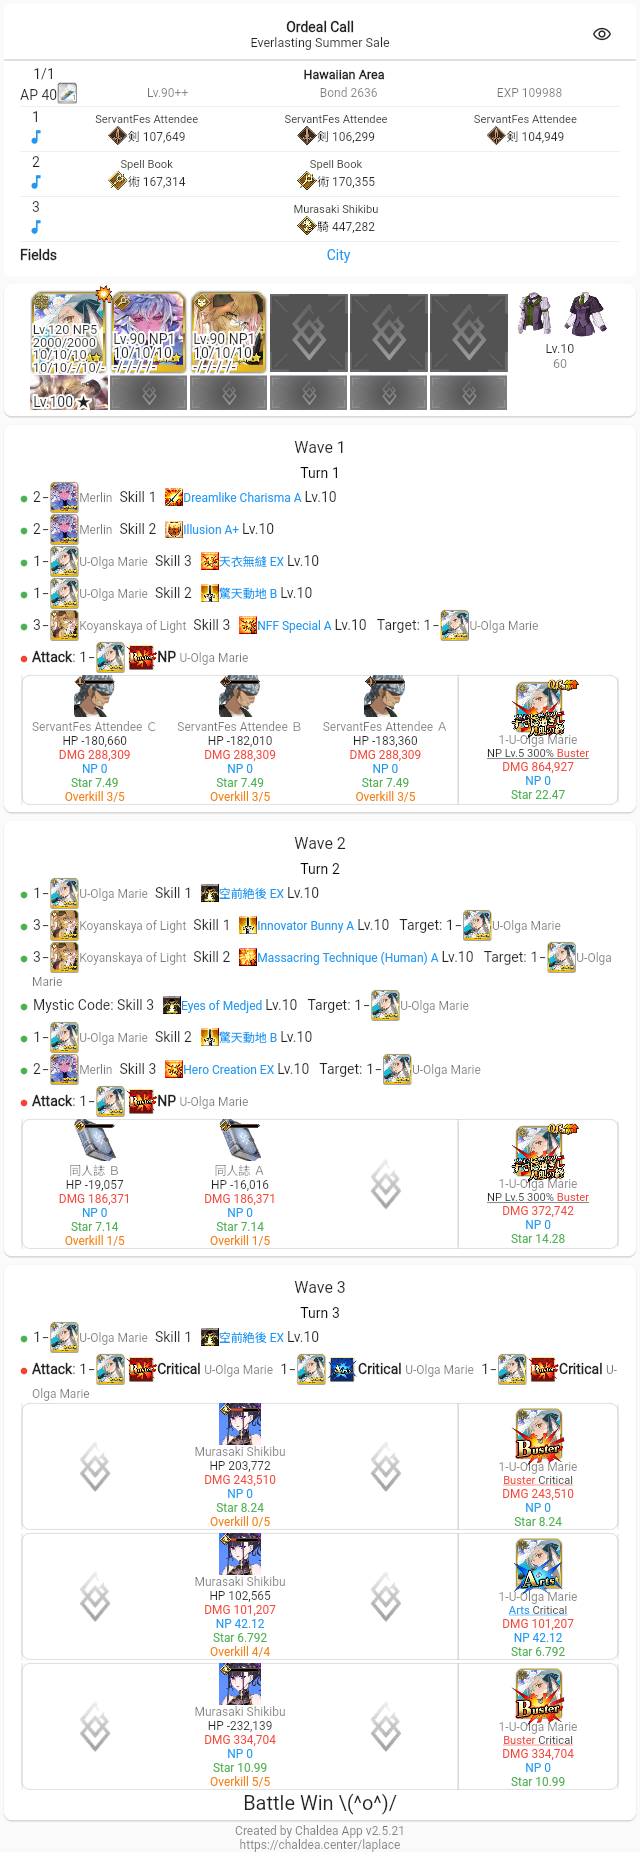Open NFF Special A skill link

294,625
